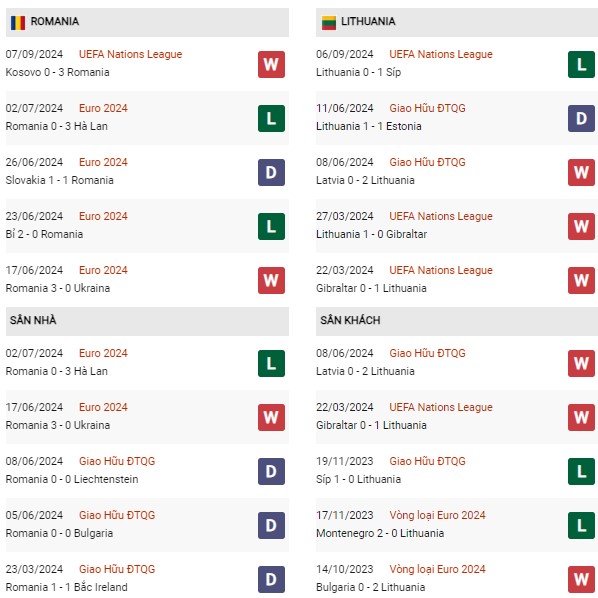Click the D badge for Lithuania 1-1 Estonia
This screenshot has width=598, height=598.
click(x=581, y=119)
